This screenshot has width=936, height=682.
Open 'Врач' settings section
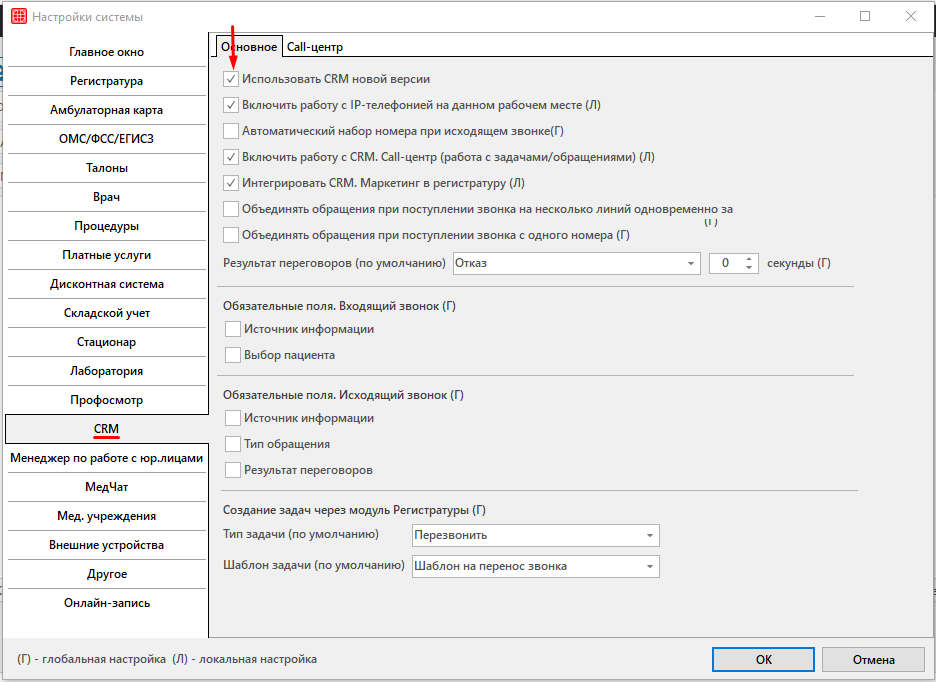[107, 197]
